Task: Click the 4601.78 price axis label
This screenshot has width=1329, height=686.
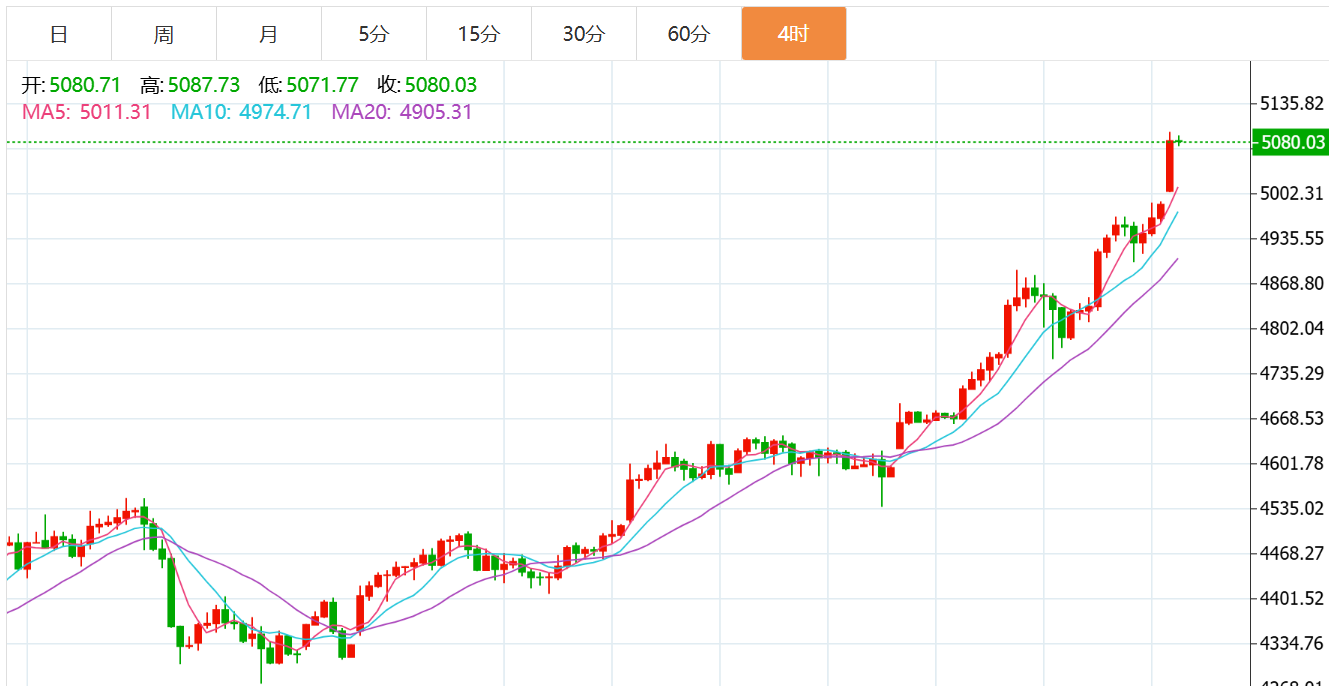Action: coord(1292,463)
